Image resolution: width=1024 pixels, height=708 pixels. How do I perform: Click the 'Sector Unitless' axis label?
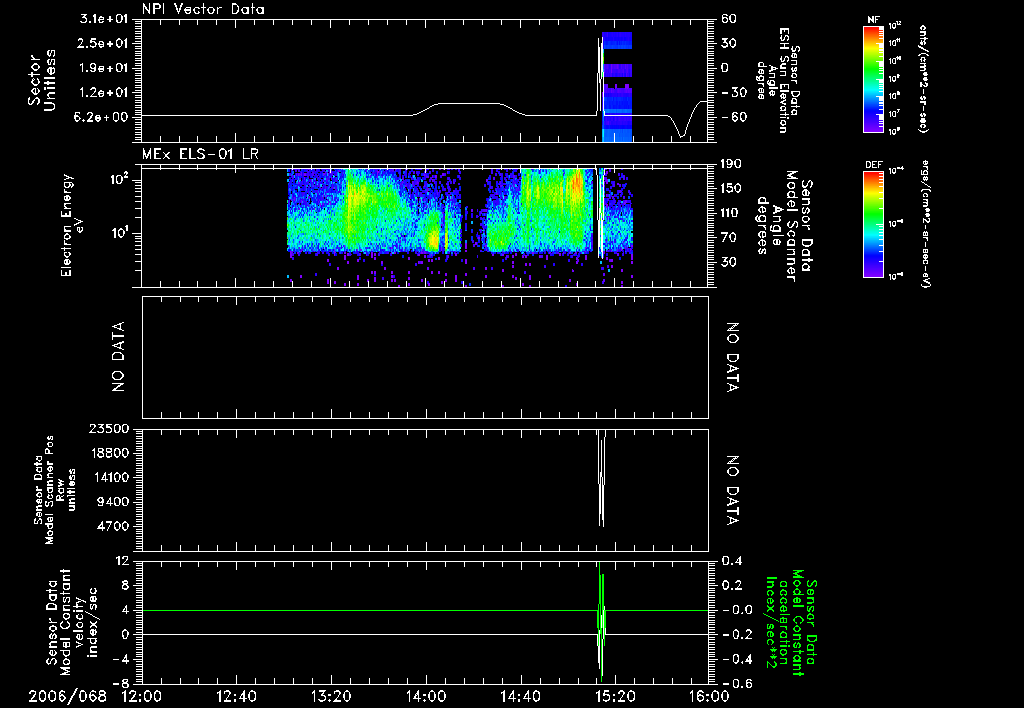(x=42, y=80)
